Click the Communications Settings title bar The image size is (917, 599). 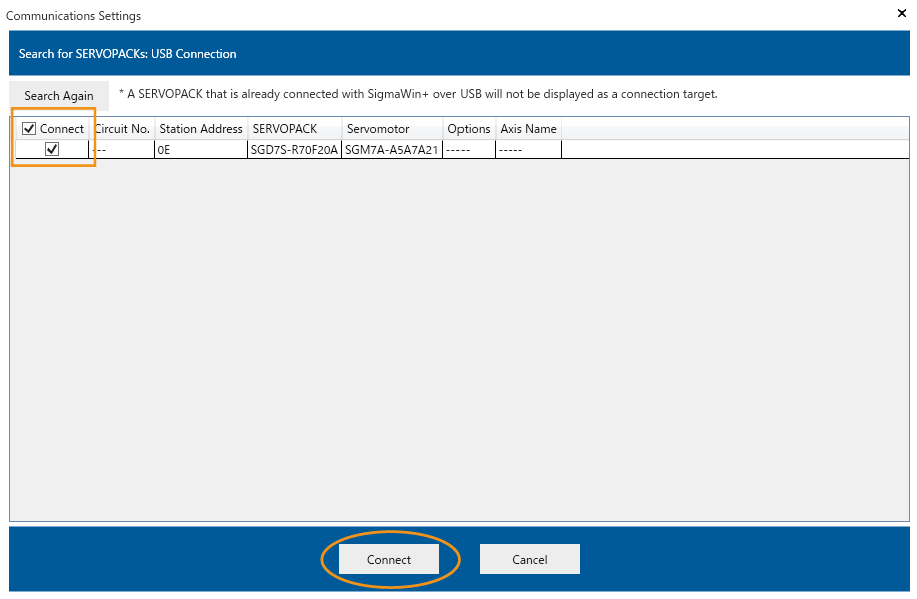tap(400, 15)
